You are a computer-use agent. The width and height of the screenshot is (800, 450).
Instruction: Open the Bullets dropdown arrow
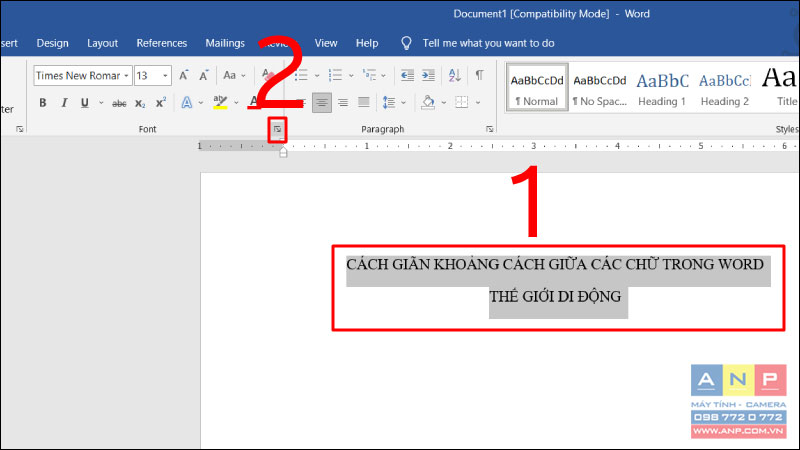[x=317, y=76]
